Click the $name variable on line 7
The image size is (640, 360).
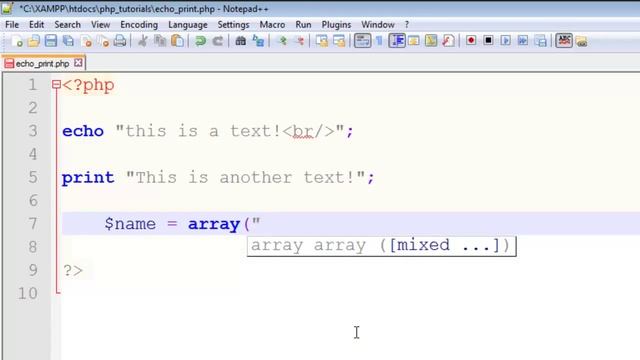[130, 224]
